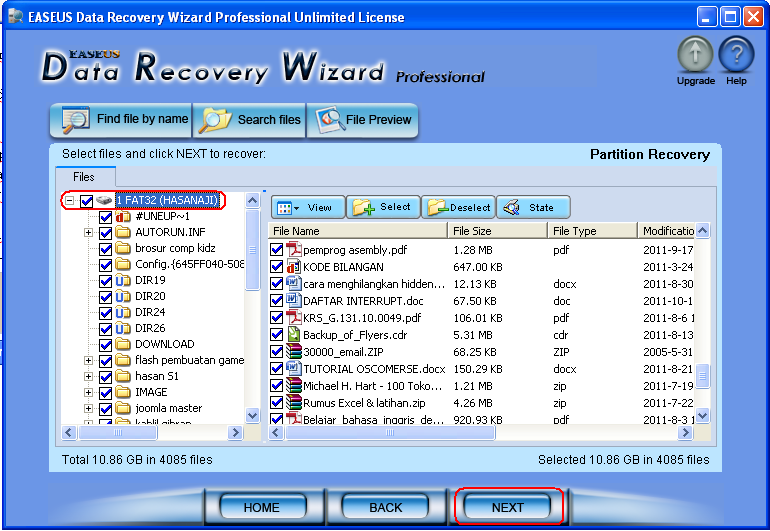Minimize the EASEUS Data Recovery Wizard window

coord(706,17)
